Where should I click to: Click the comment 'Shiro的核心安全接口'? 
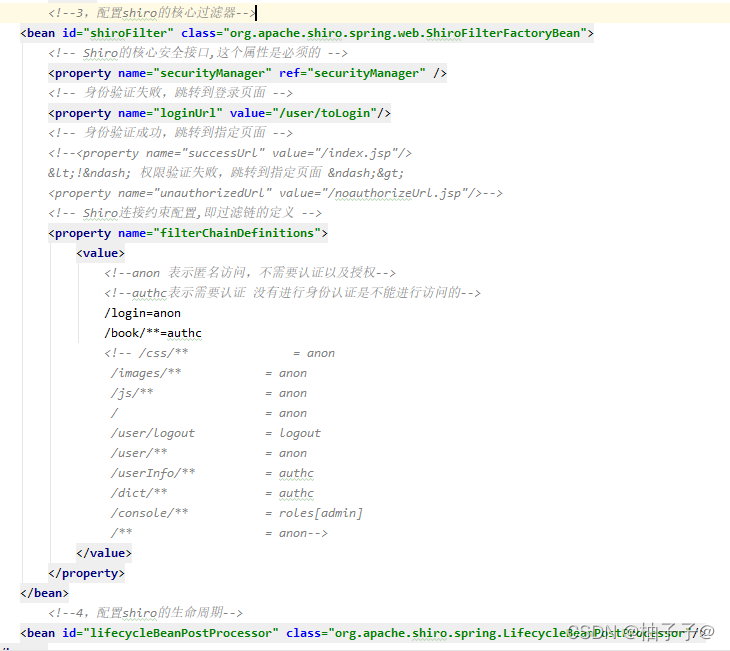pyautogui.click(x=198, y=53)
